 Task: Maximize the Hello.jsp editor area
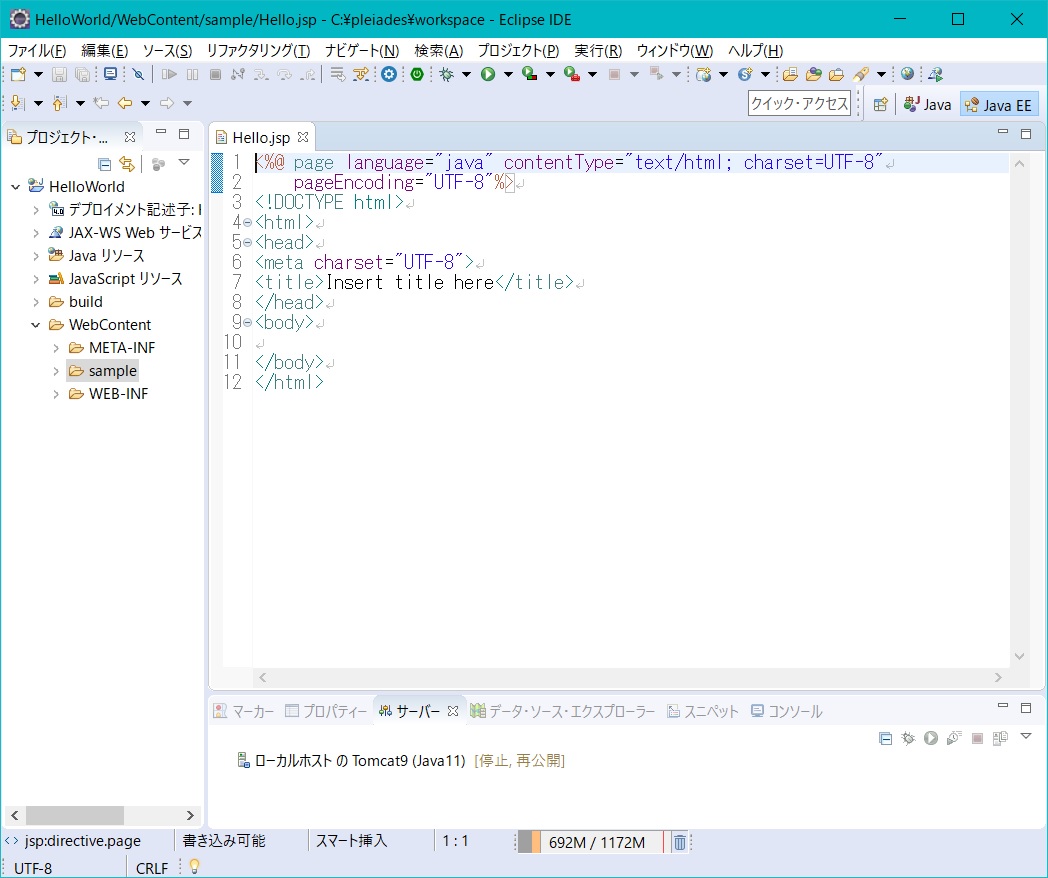[1025, 133]
